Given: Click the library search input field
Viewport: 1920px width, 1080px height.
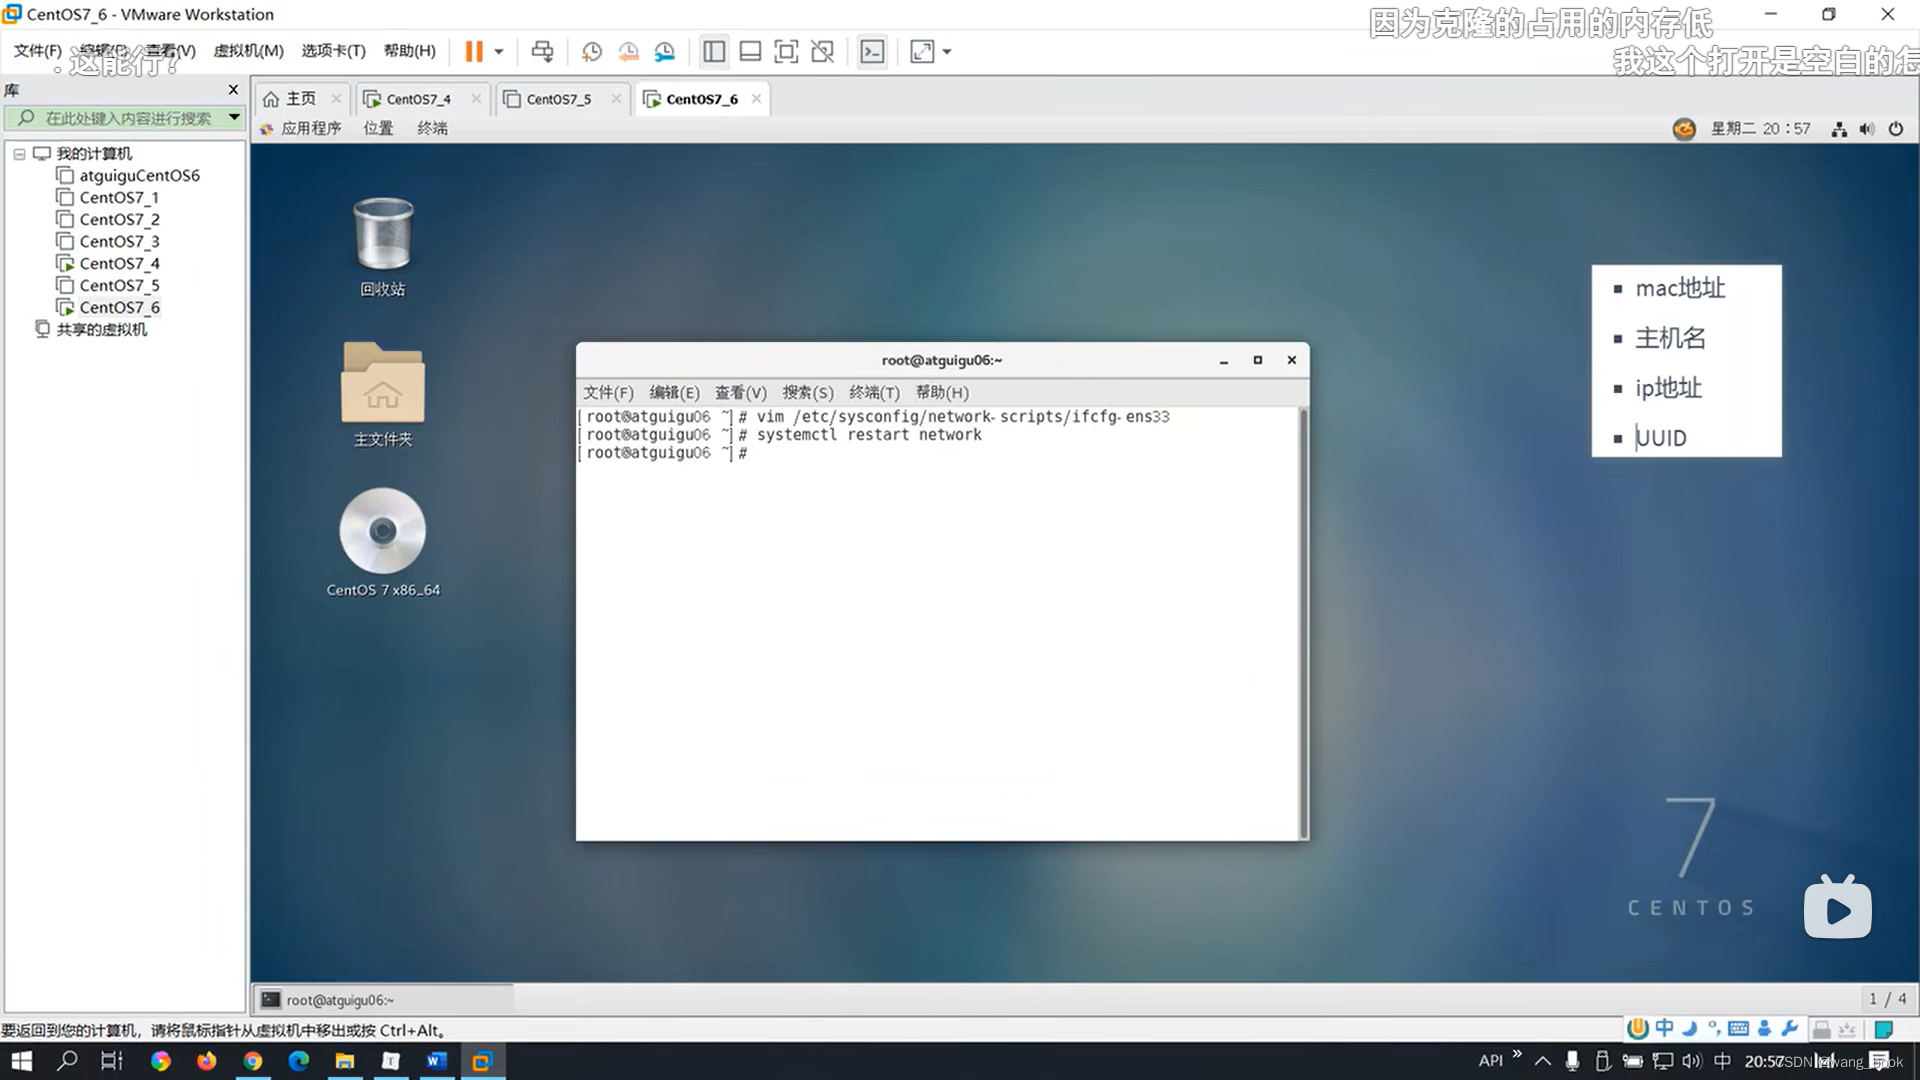Looking at the screenshot, I should (x=128, y=118).
